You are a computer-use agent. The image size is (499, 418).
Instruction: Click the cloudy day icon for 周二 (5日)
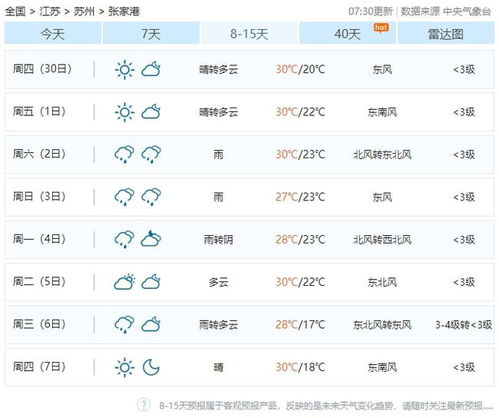coord(125,282)
